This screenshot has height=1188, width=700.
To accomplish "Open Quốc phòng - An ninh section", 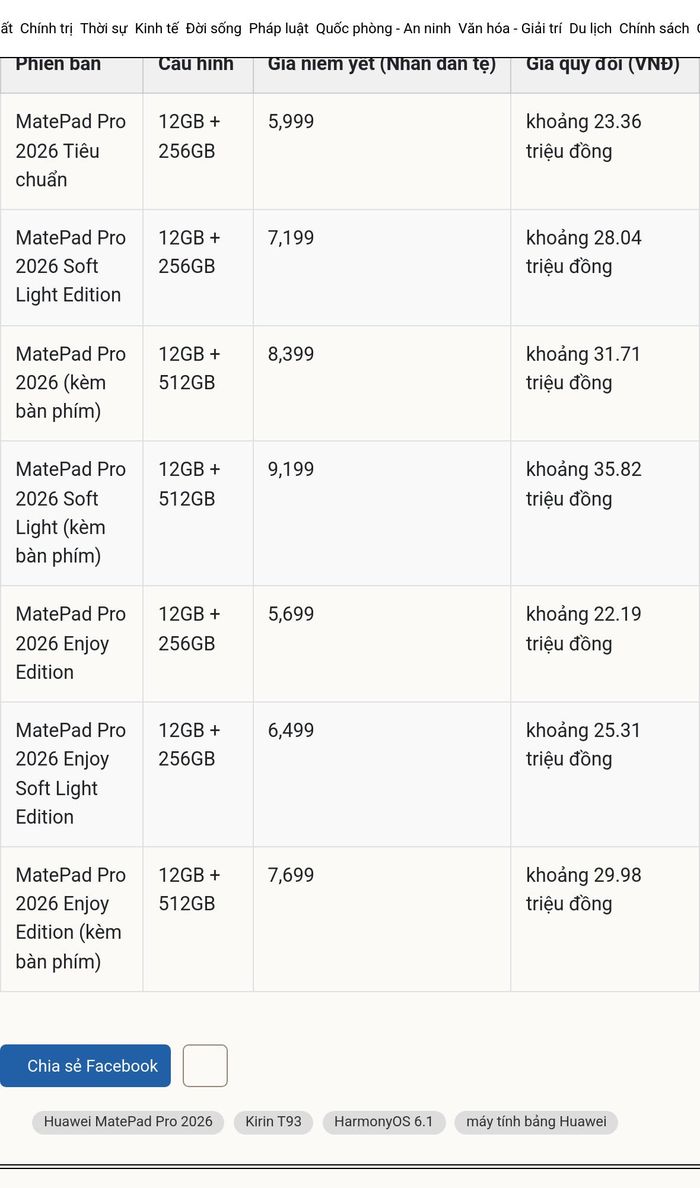I will point(383,29).
